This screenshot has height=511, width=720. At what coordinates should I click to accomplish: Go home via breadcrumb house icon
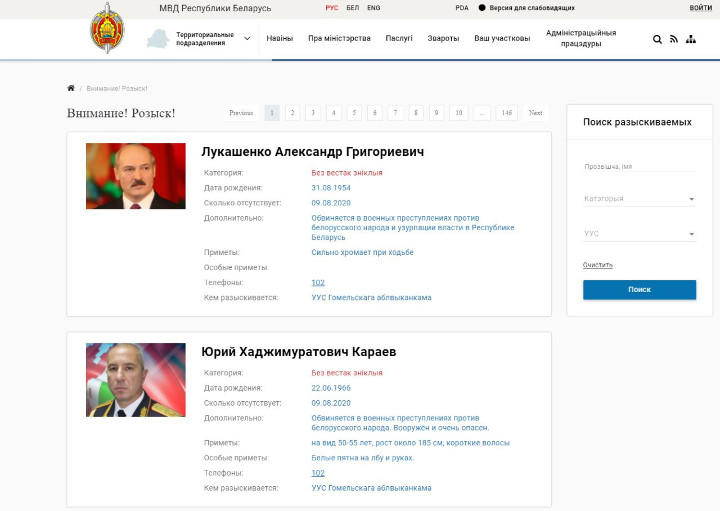(71, 88)
